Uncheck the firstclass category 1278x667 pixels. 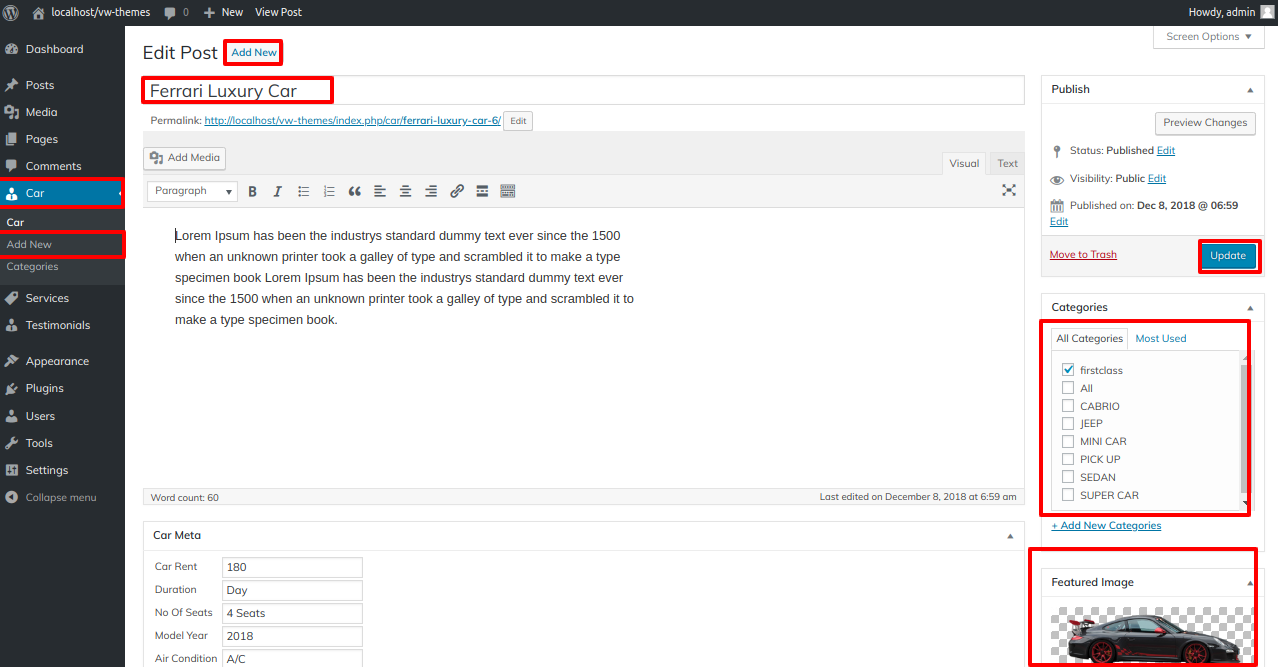coord(1068,370)
